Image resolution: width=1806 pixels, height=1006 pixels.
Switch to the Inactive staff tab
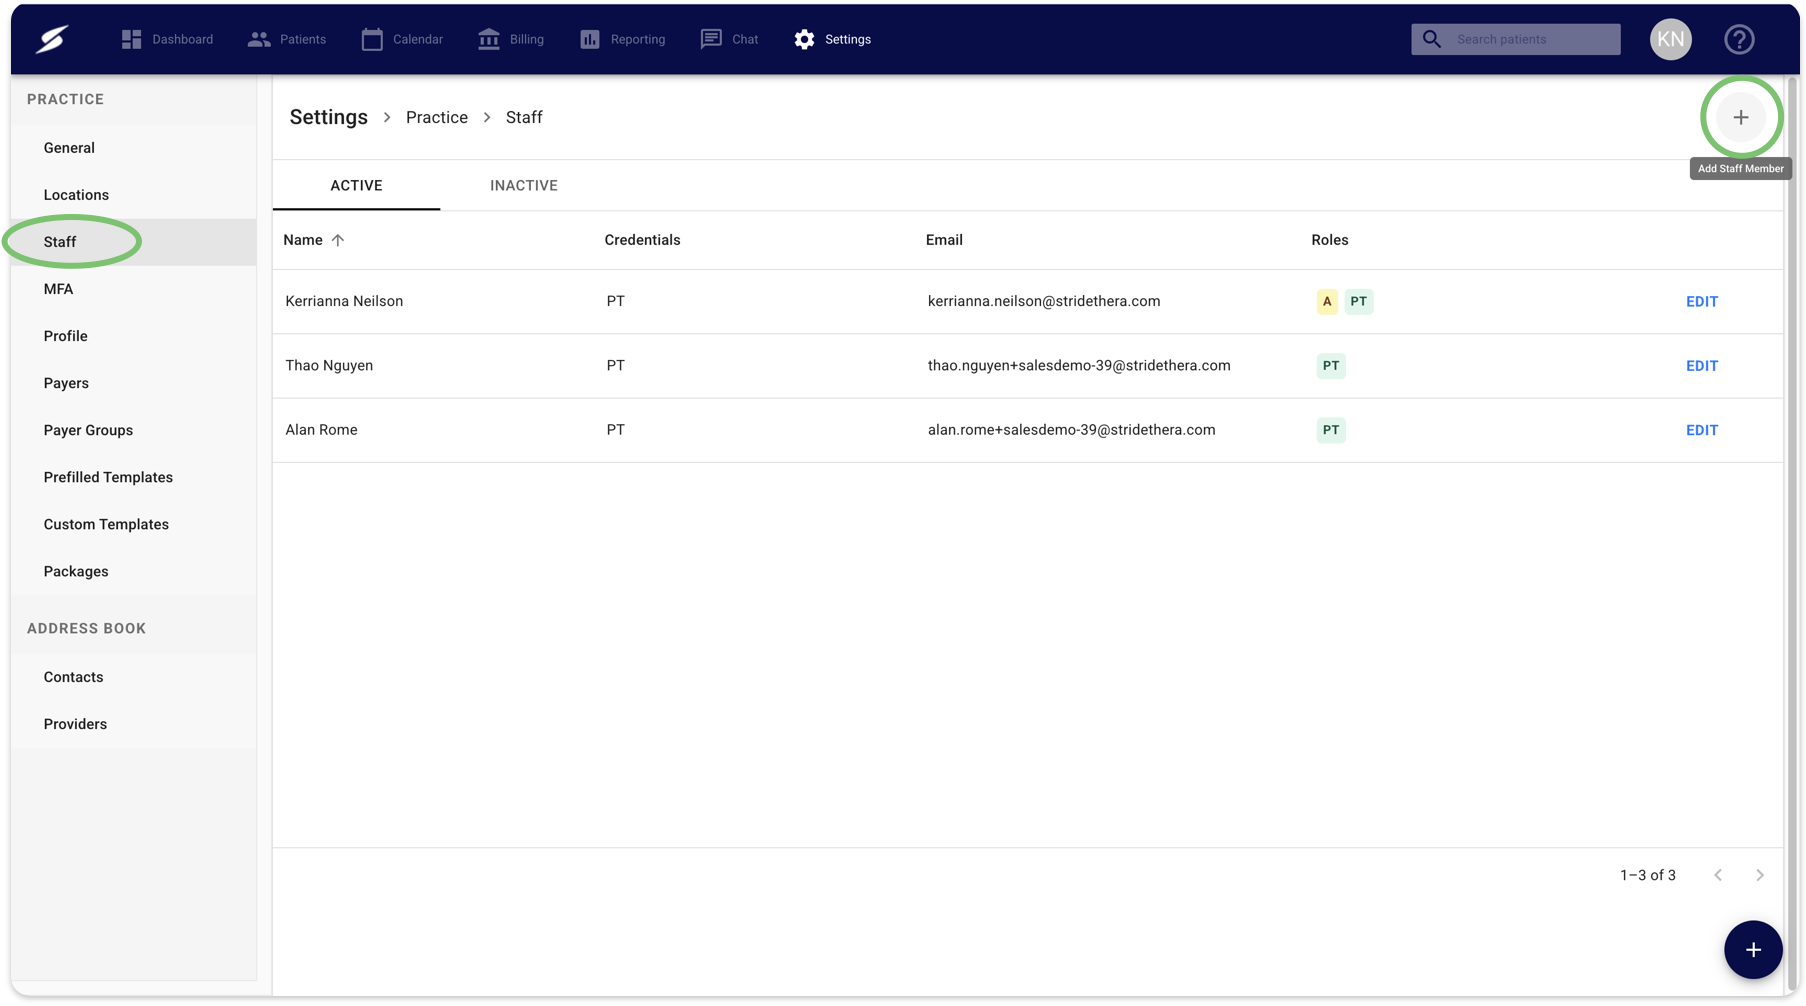524,185
